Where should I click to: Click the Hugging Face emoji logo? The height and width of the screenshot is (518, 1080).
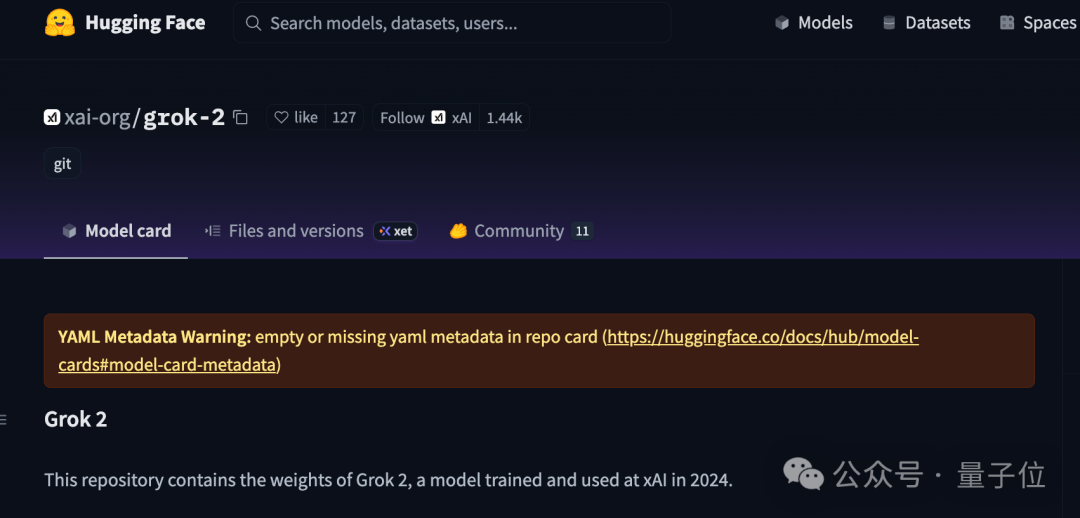tap(60, 23)
